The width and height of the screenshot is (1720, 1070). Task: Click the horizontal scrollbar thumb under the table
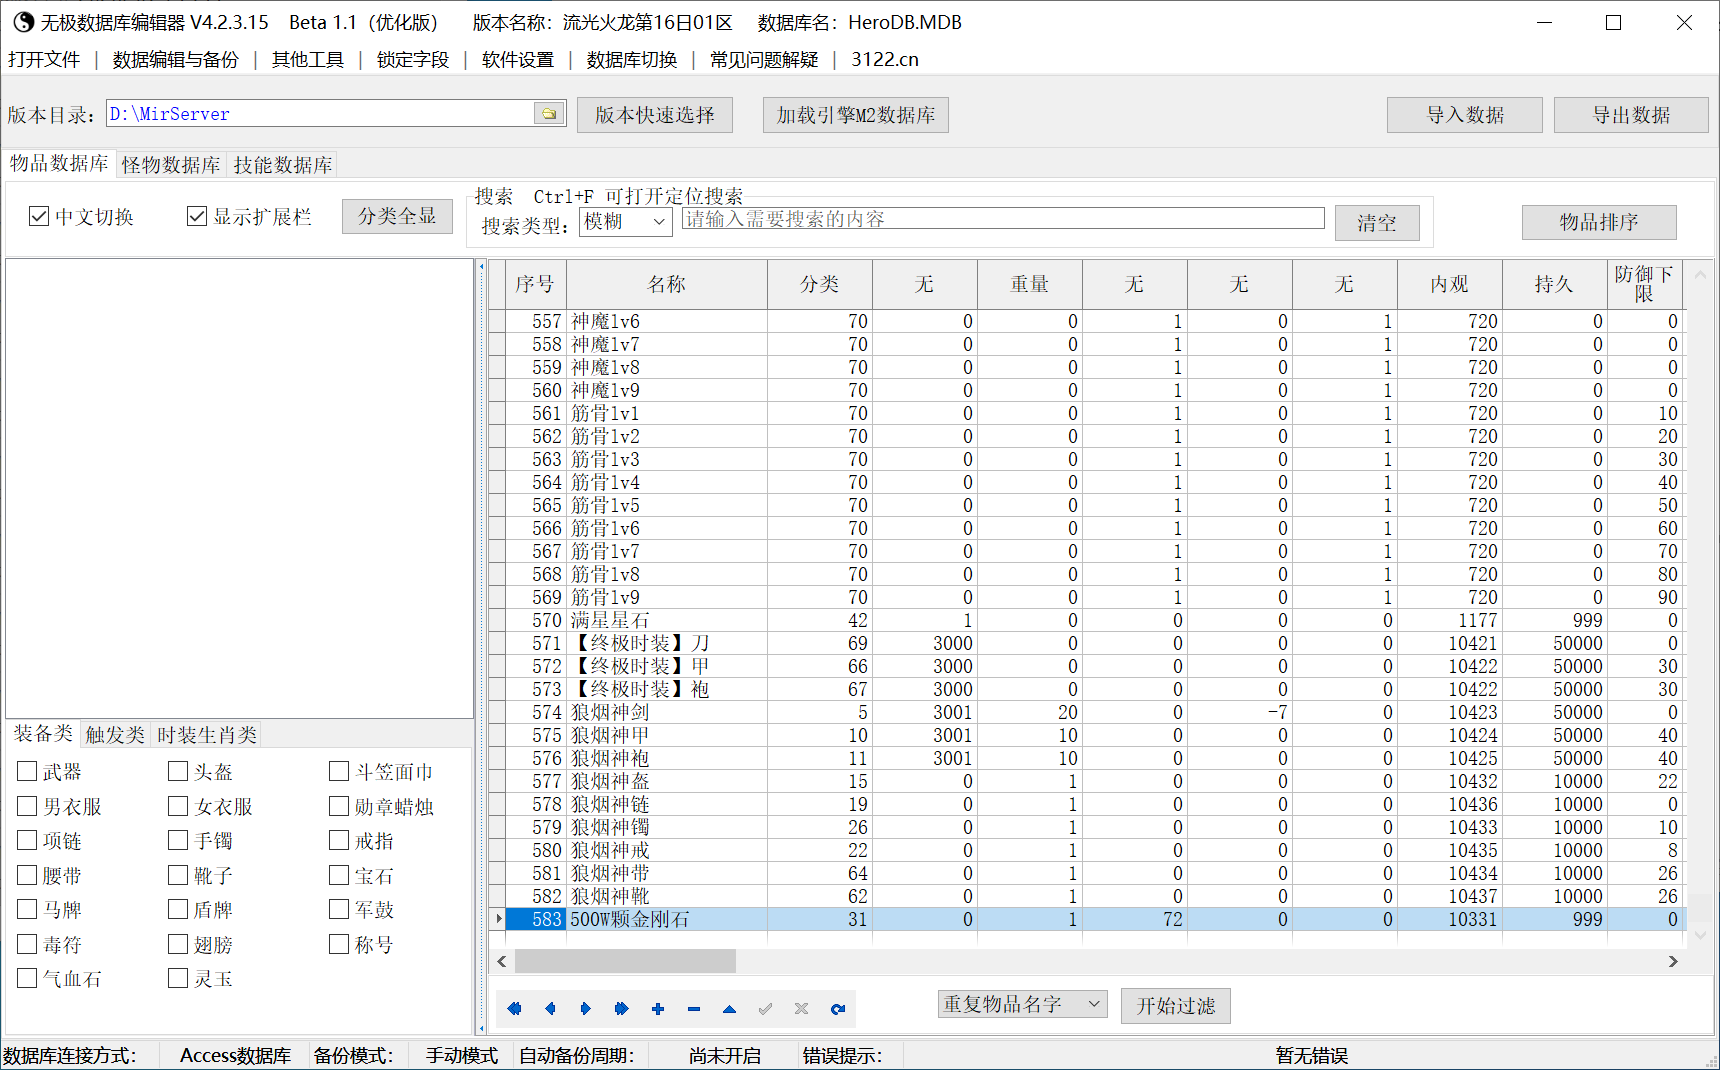click(x=625, y=961)
